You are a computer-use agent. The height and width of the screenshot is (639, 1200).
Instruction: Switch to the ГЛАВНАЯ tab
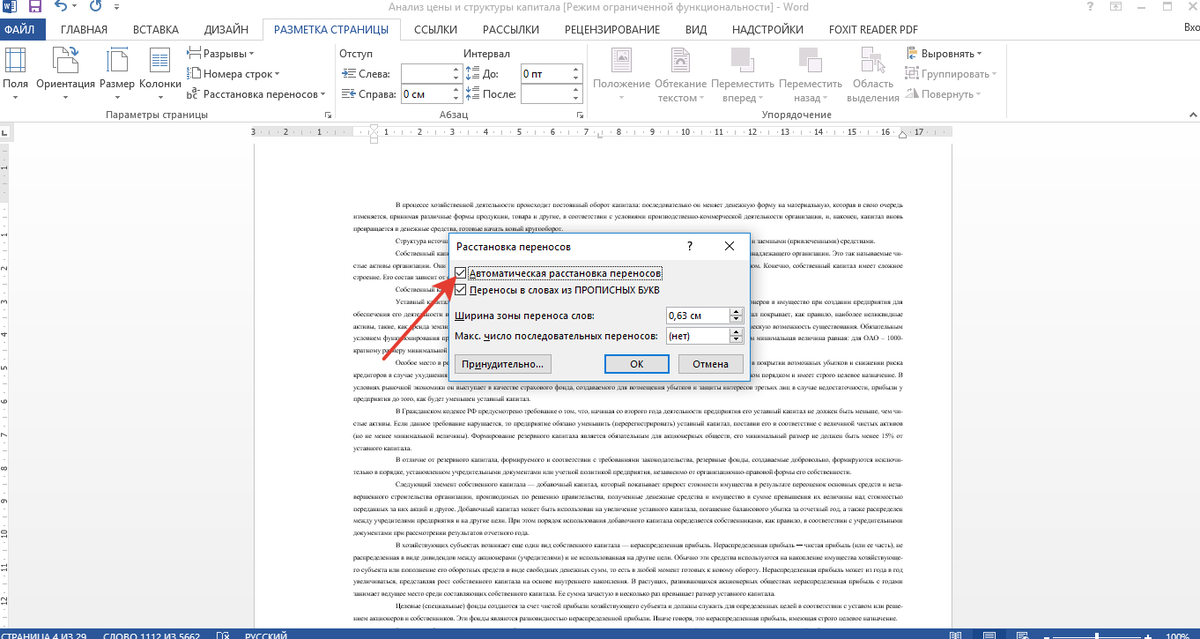[x=83, y=29]
